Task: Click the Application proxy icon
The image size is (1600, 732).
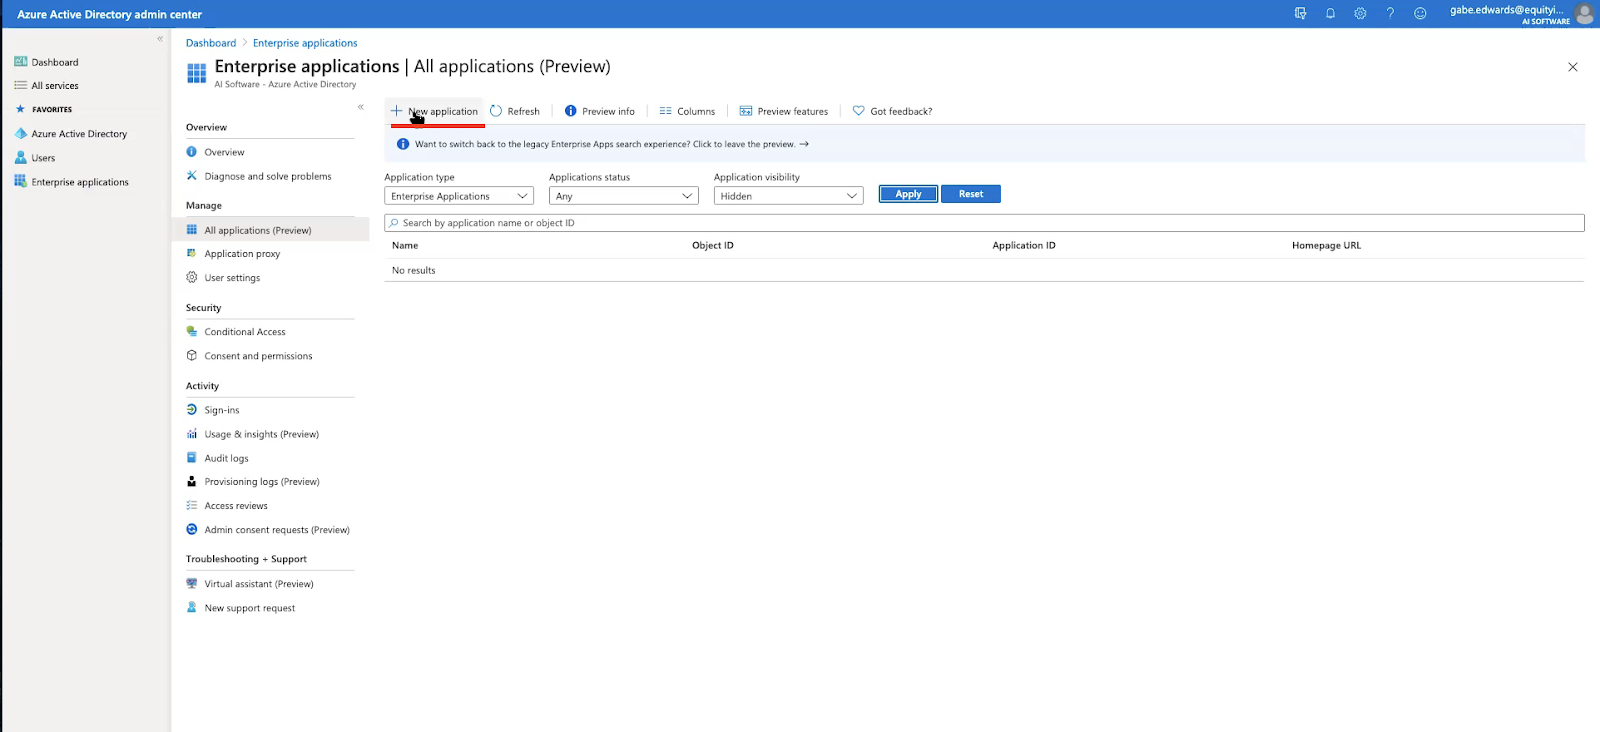Action: pyautogui.click(x=192, y=254)
